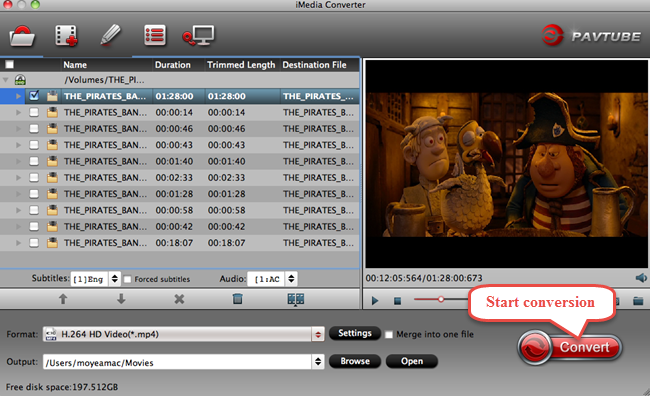Screen dimensions: 650x396
Task: Click the add video film-strip icon
Action: (66, 35)
